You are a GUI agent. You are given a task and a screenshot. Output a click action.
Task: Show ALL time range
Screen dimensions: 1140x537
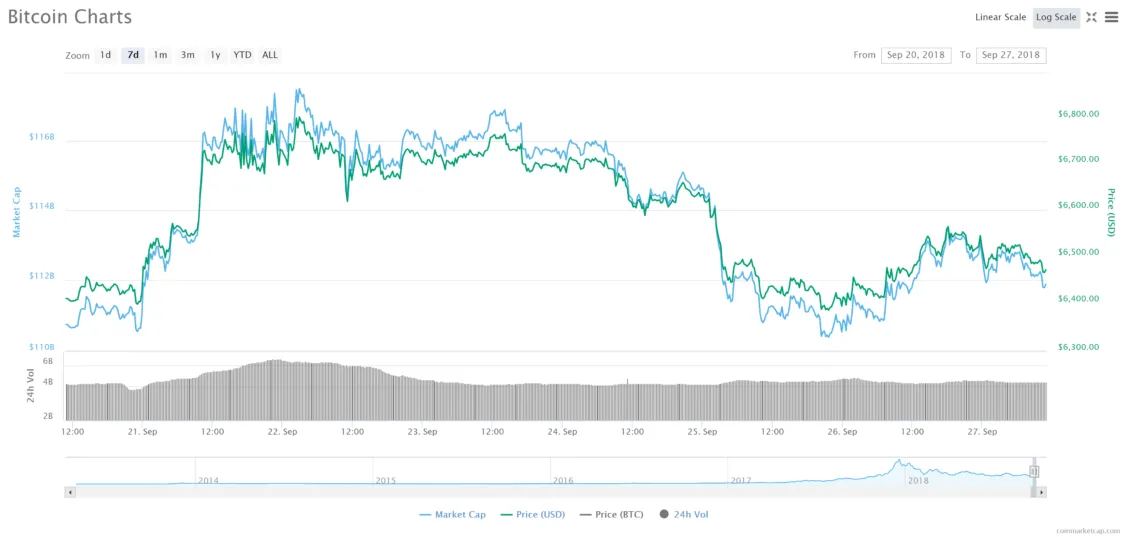point(270,55)
